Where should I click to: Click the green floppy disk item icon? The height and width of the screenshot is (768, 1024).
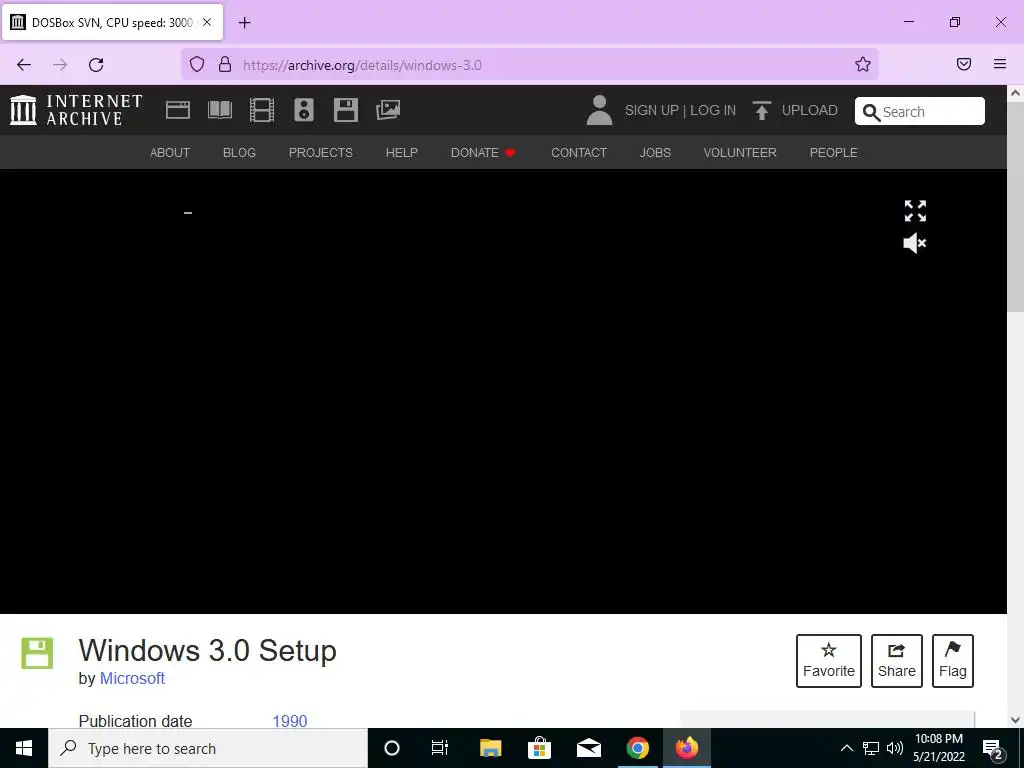(37, 653)
